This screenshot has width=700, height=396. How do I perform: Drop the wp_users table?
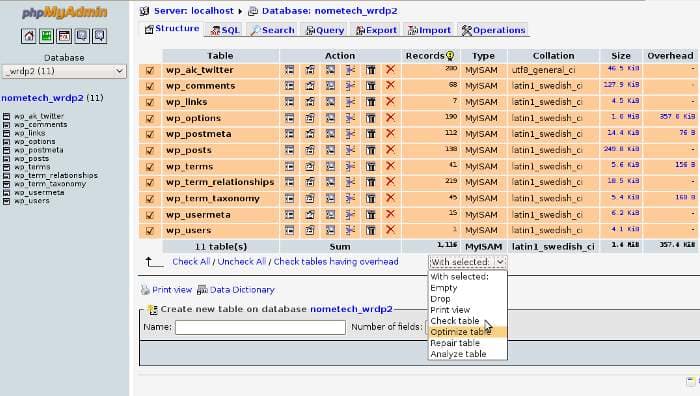point(391,230)
